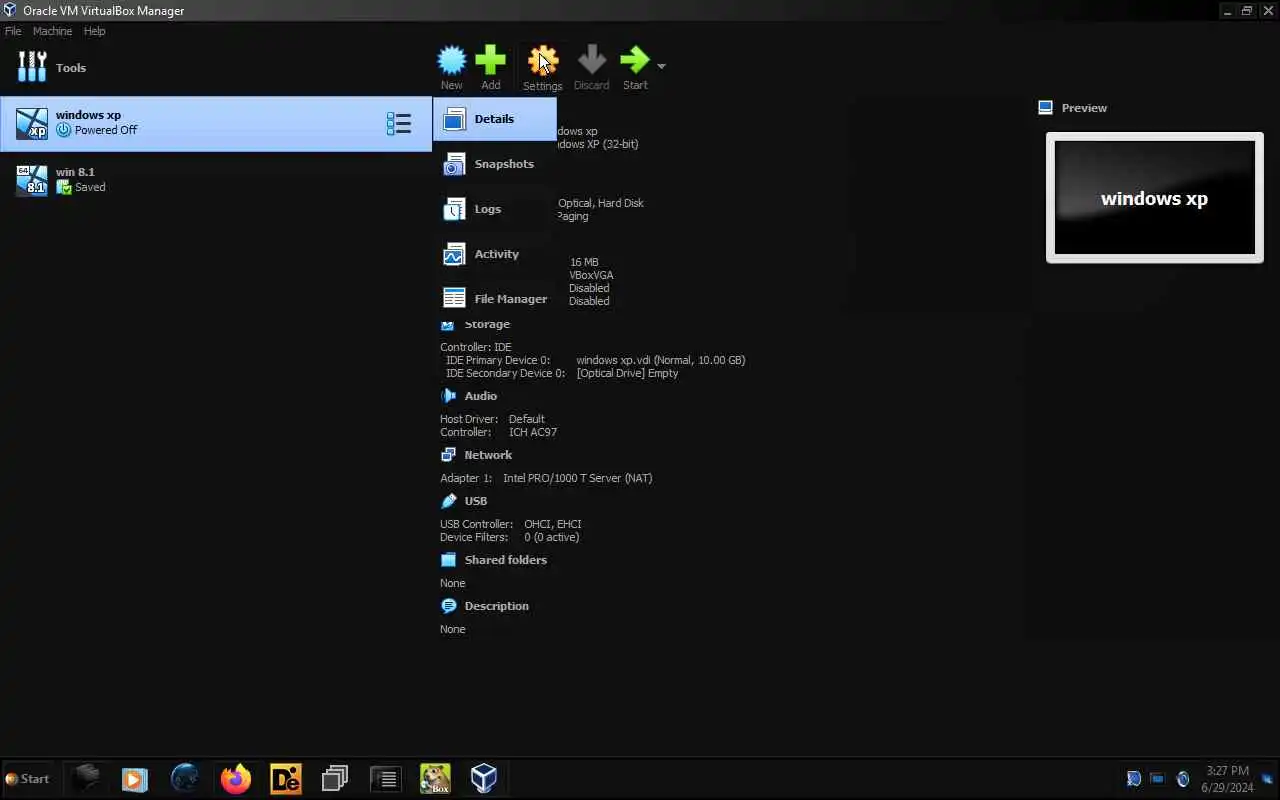
Task: Click the Preview section header
Action: (1084, 108)
